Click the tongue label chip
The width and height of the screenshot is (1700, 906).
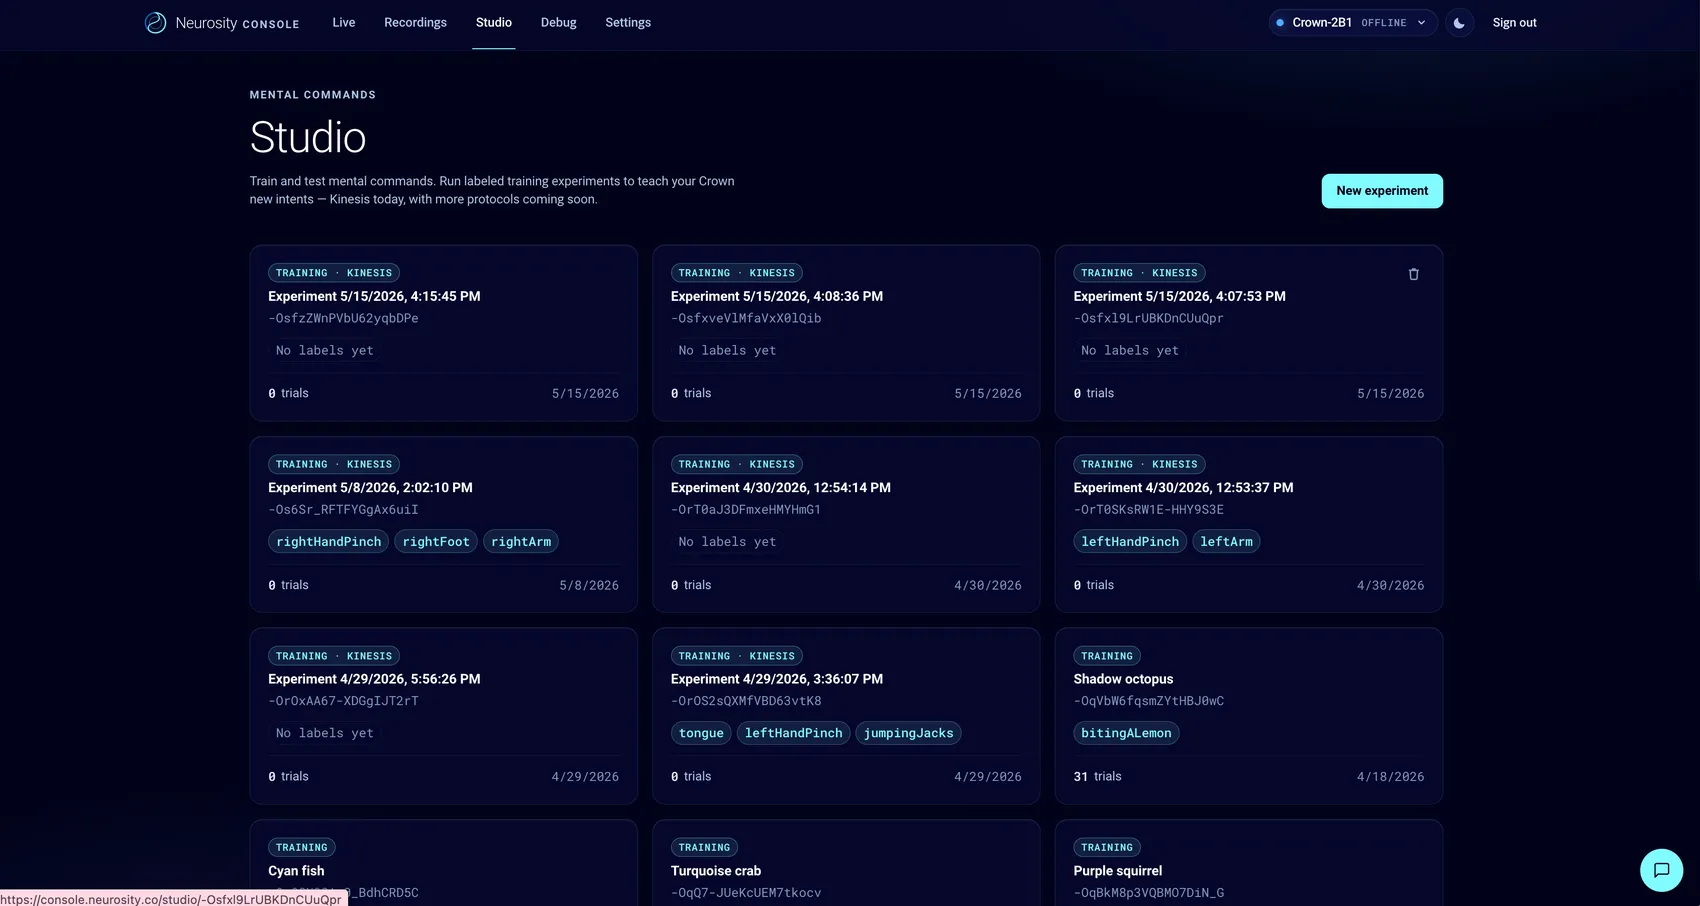(x=701, y=733)
